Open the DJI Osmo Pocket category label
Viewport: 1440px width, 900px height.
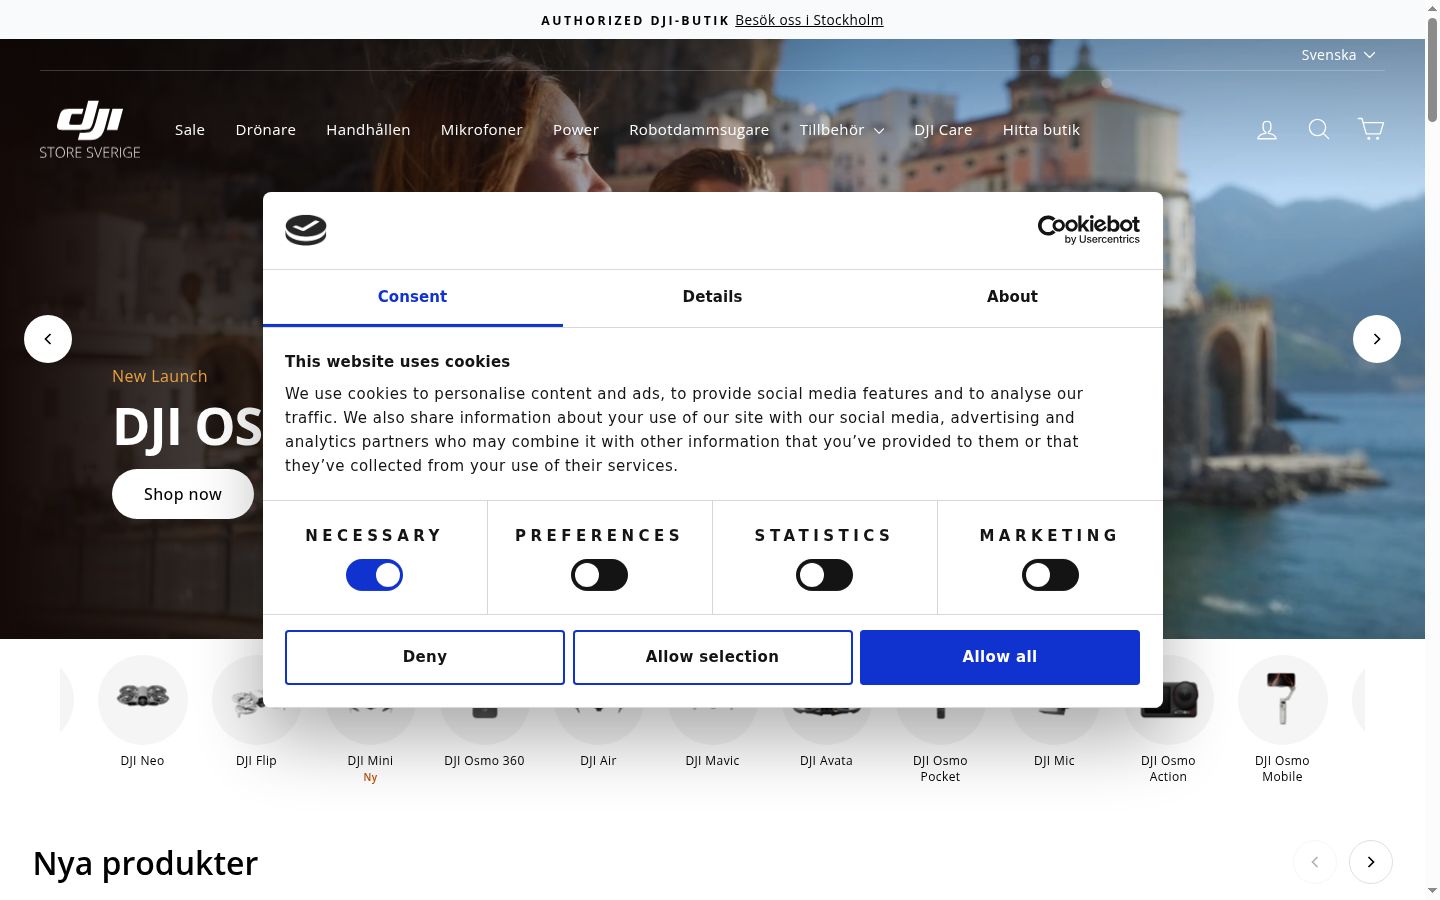[941, 769]
